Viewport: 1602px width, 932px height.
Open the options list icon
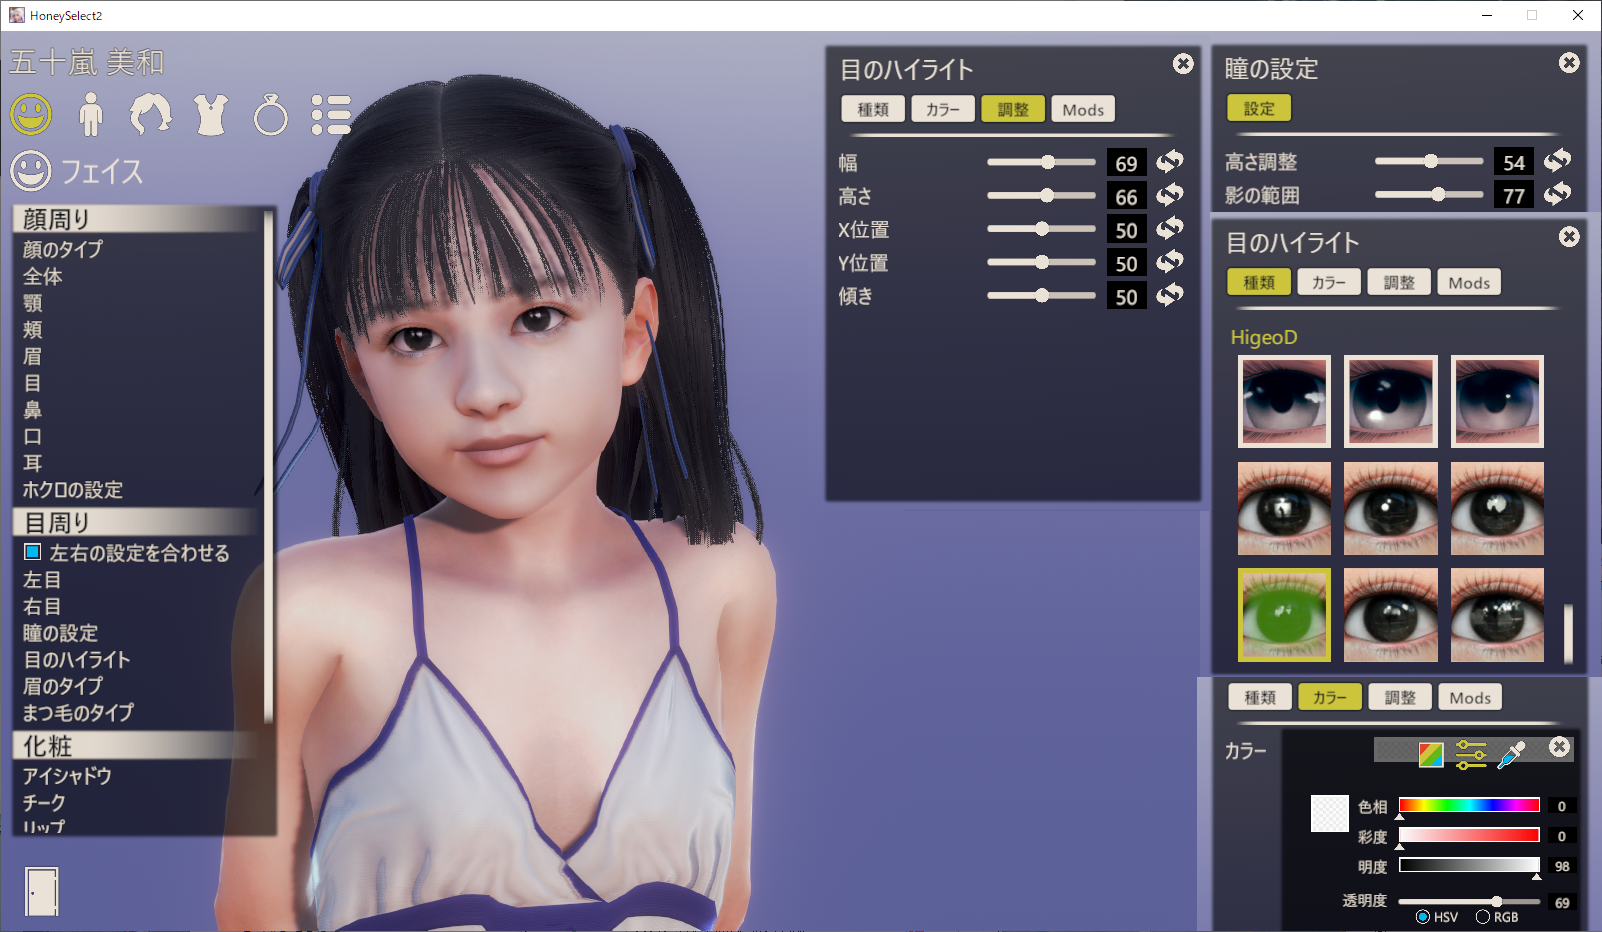(x=331, y=115)
